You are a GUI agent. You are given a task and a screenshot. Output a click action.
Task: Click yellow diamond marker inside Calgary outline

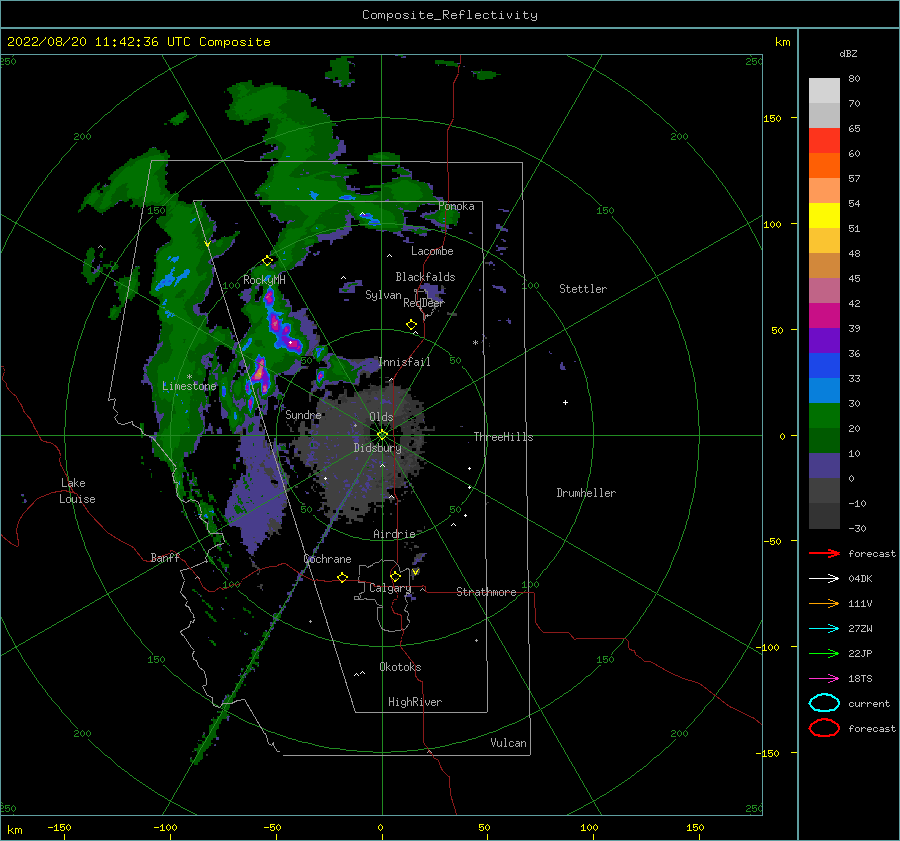[395, 576]
